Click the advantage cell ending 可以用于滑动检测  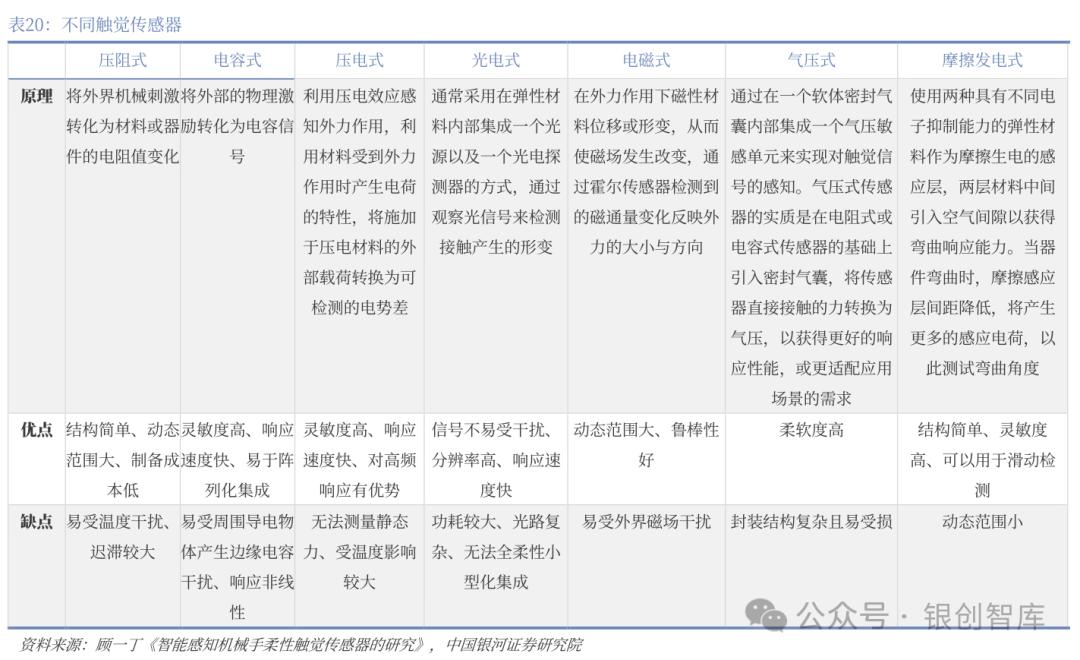tap(982, 460)
